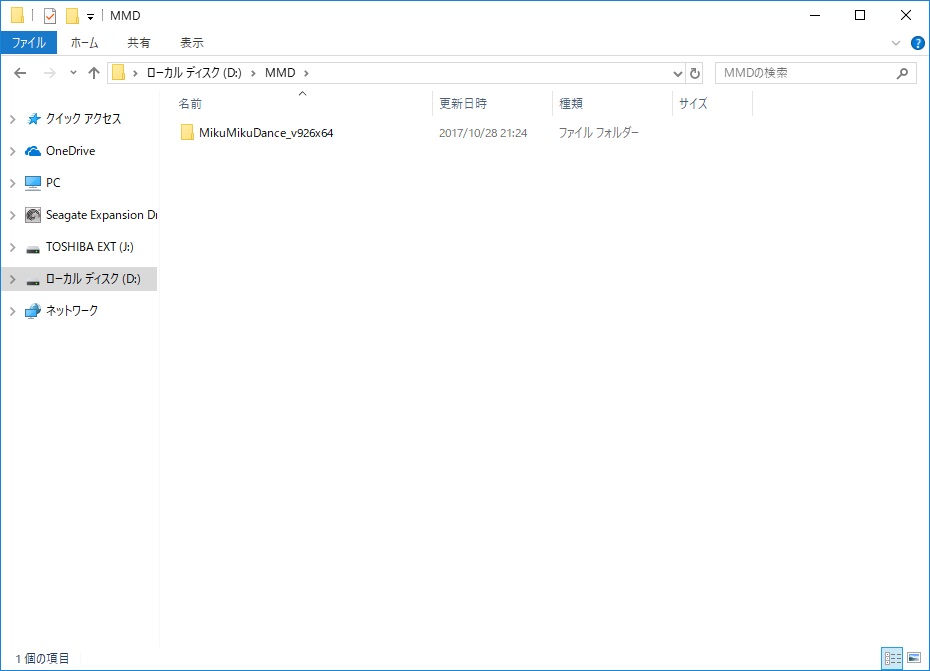930x671 pixels.
Task: Sort by the 名前 column header
Action: click(x=190, y=104)
